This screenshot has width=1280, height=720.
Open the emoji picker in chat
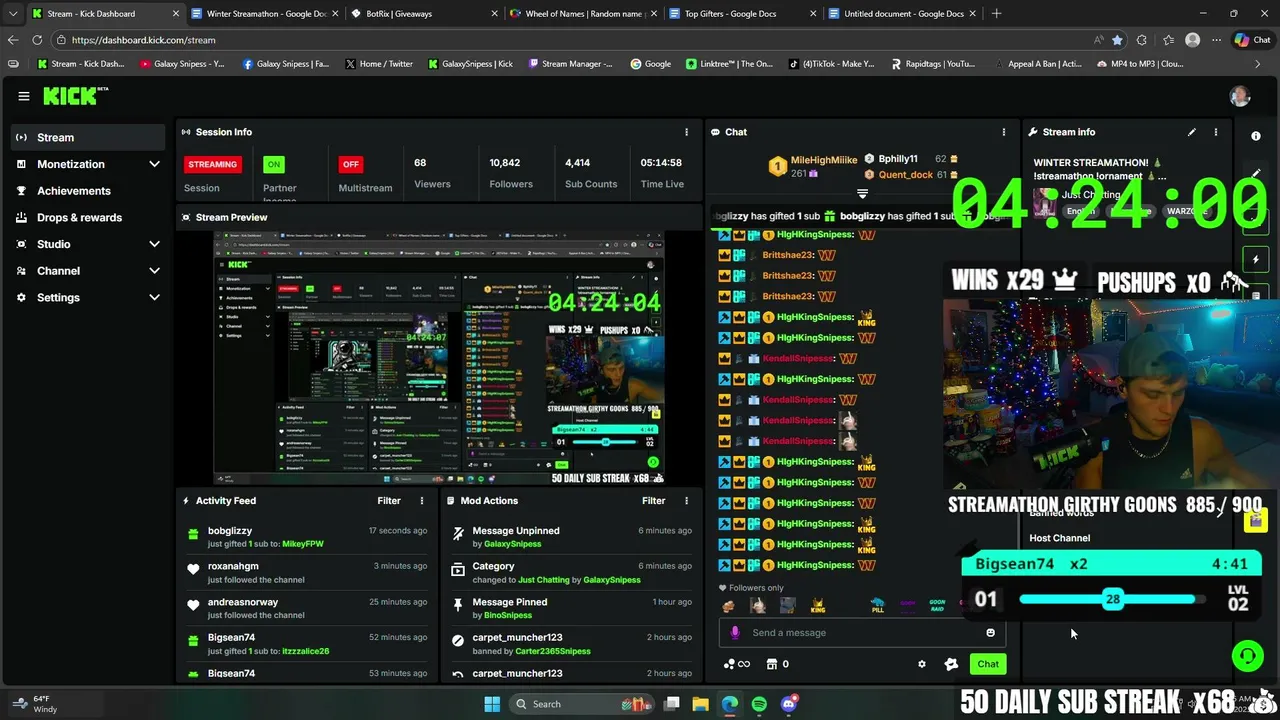pos(990,632)
